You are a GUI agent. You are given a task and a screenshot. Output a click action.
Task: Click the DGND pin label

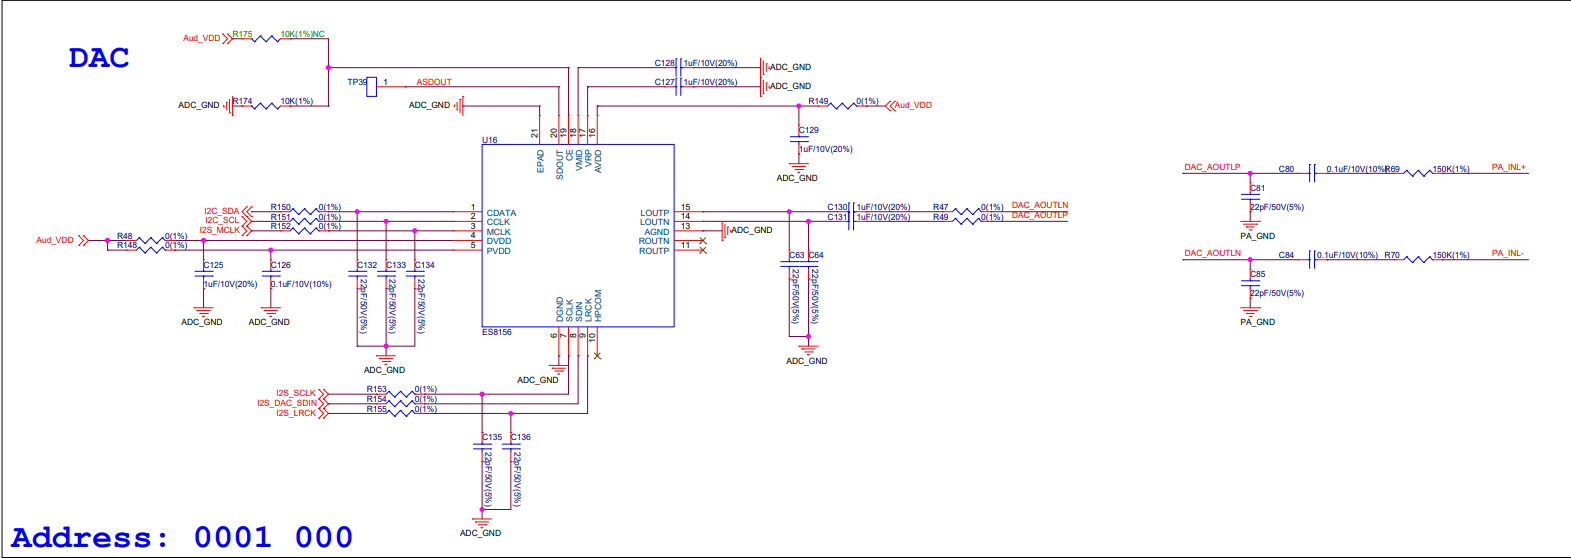pyautogui.click(x=560, y=310)
